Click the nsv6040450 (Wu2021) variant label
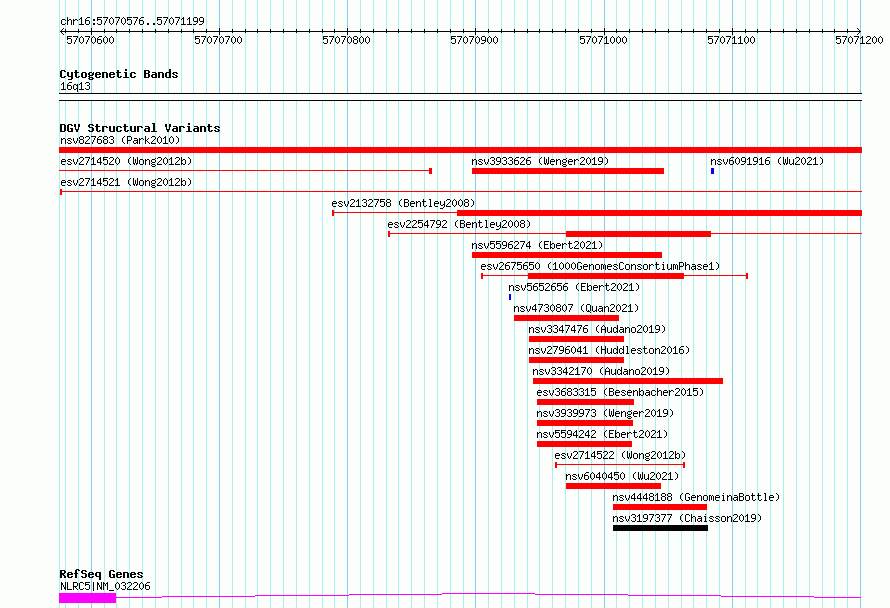The image size is (890, 608). (622, 476)
